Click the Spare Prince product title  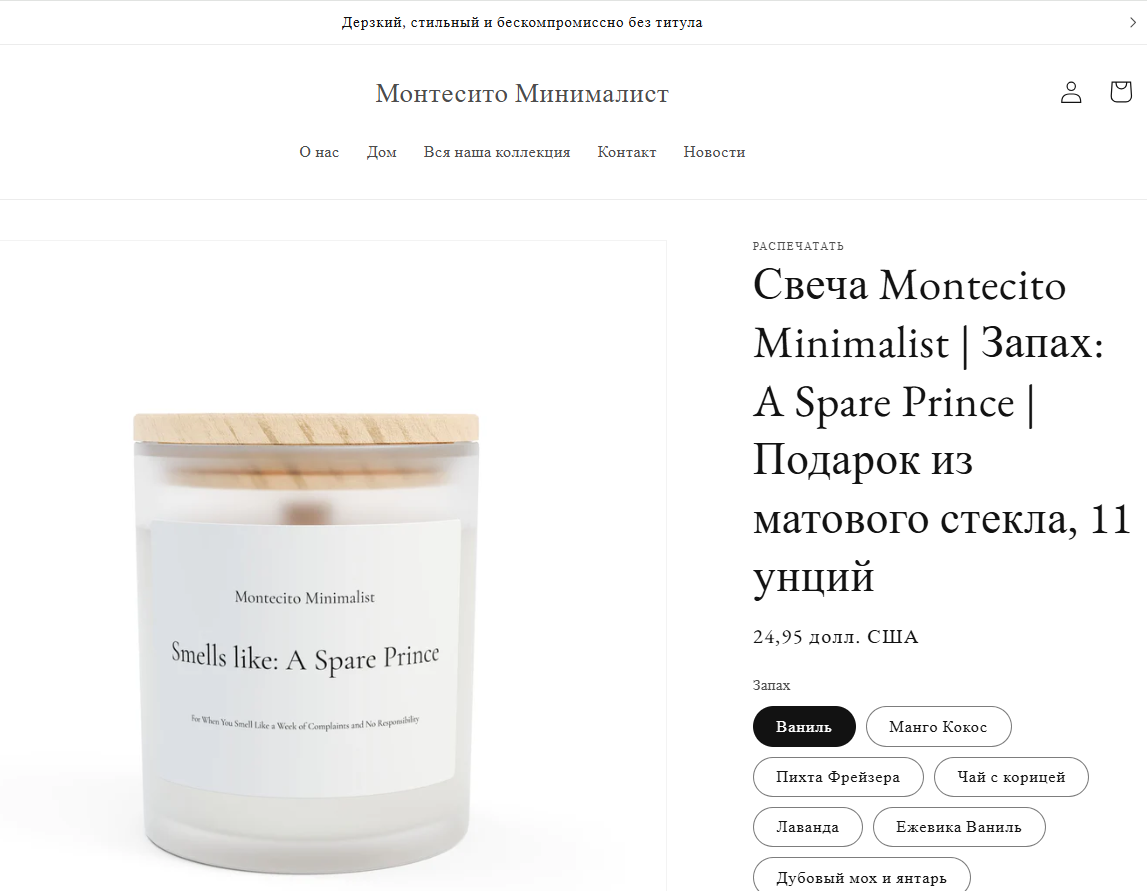tap(942, 430)
